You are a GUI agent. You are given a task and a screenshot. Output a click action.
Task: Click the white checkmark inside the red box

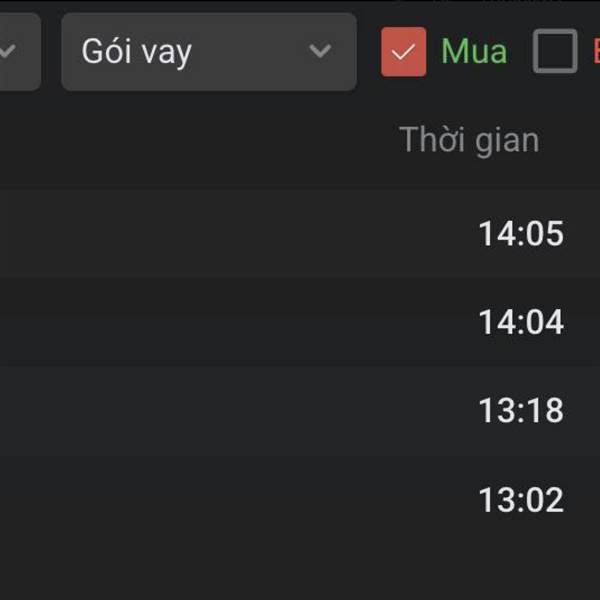(403, 53)
